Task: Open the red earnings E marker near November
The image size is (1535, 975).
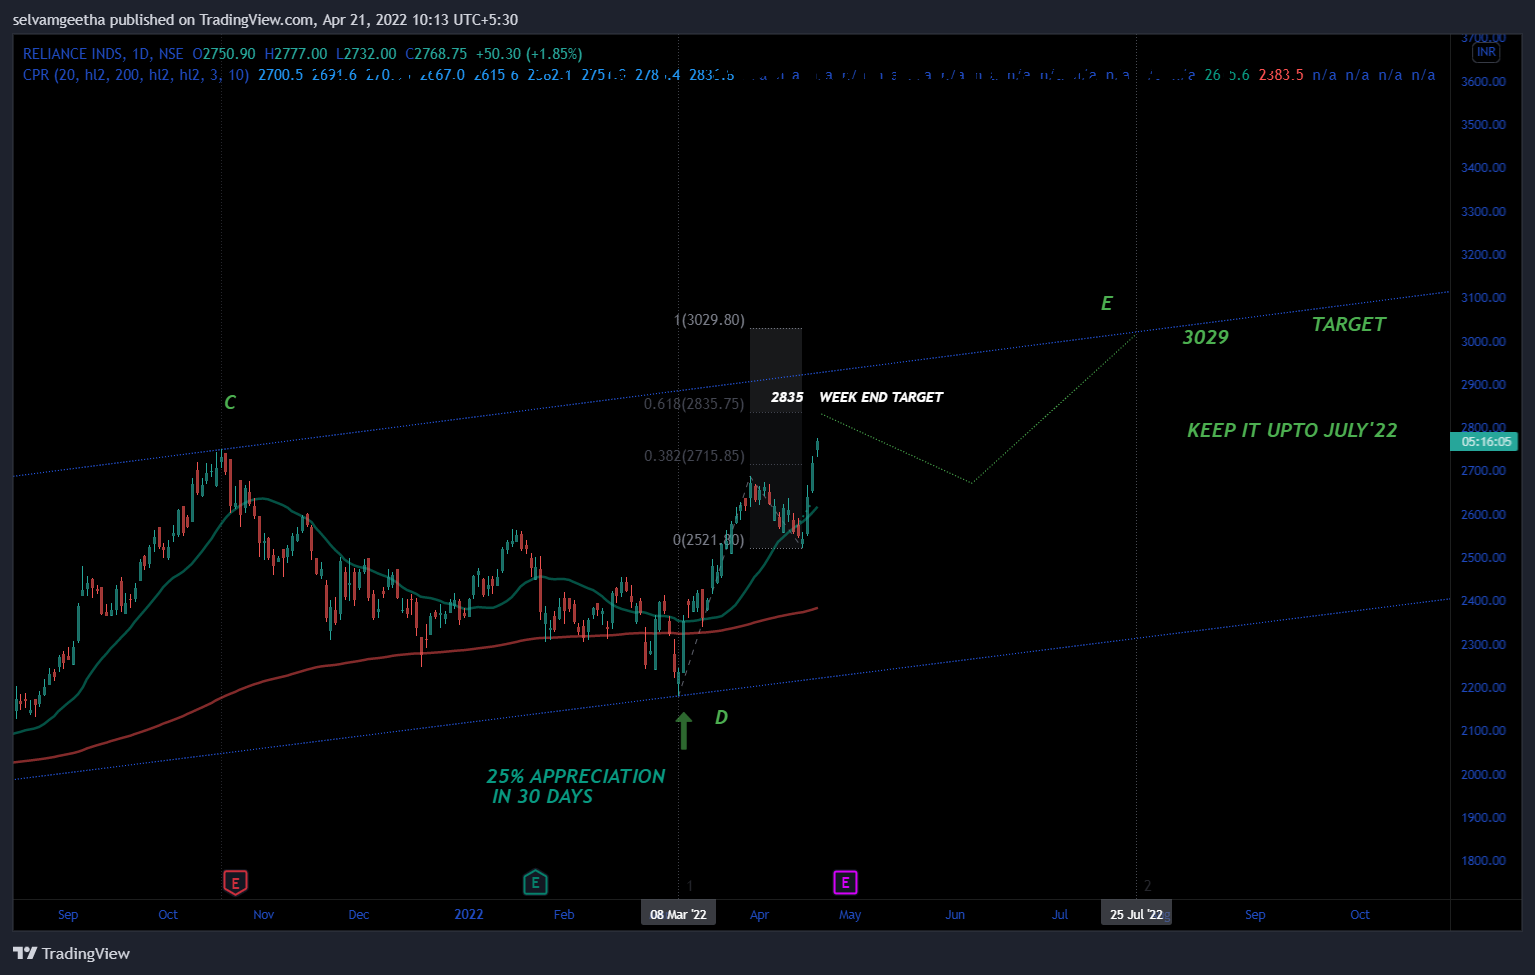Action: pyautogui.click(x=234, y=882)
